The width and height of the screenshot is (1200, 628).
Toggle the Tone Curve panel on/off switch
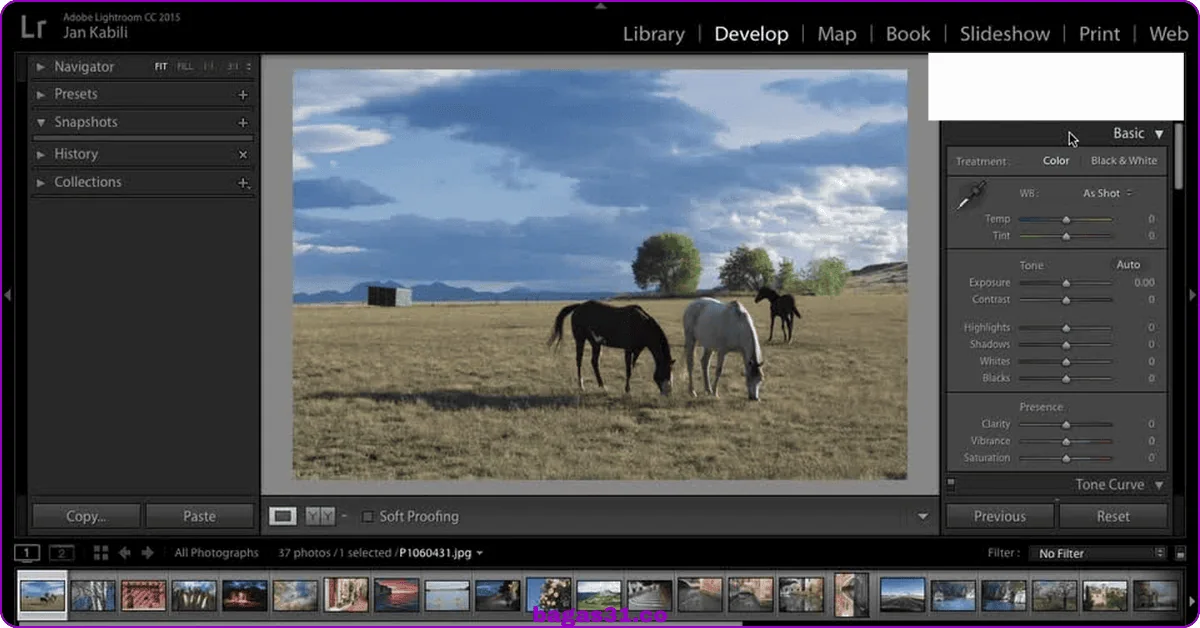[x=951, y=485]
